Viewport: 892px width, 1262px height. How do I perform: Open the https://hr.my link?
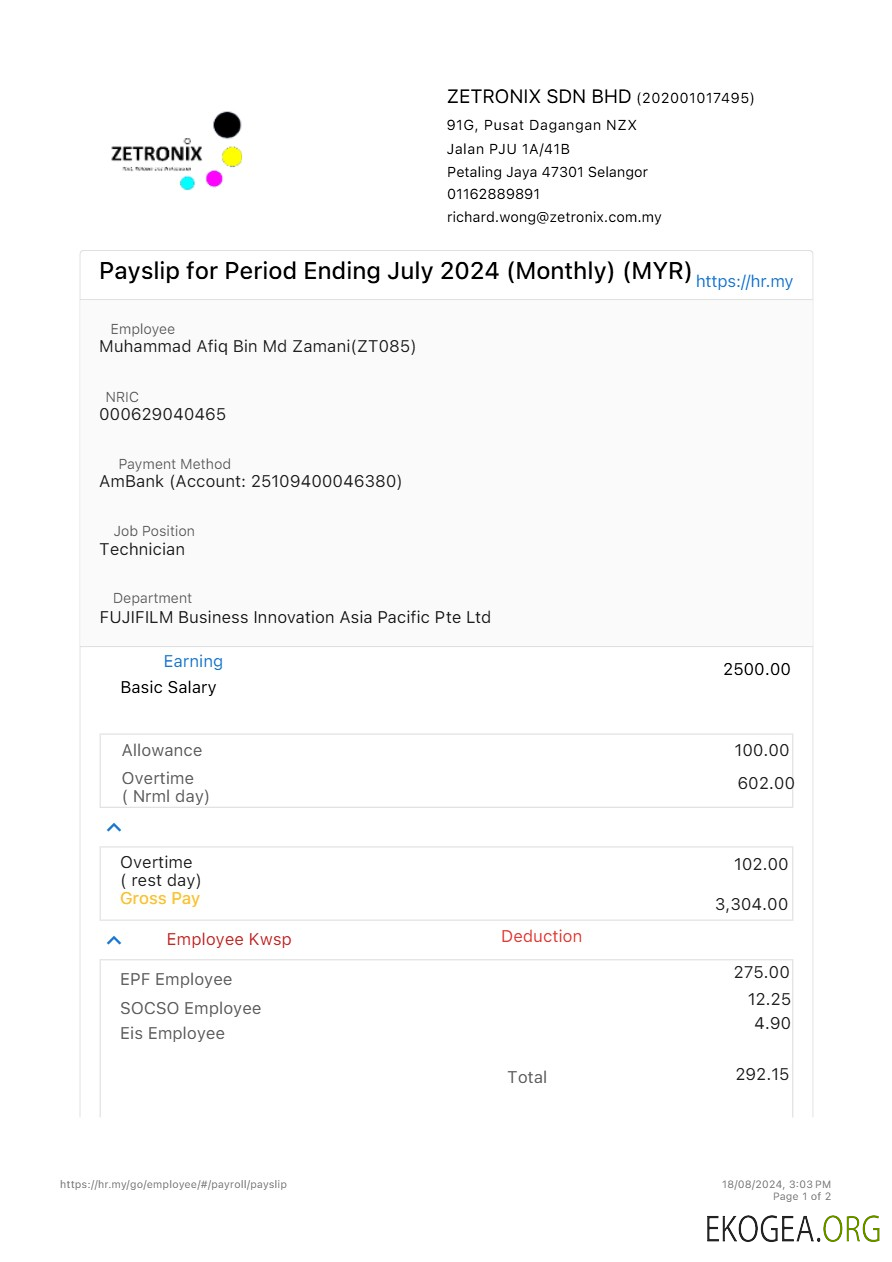[744, 282]
